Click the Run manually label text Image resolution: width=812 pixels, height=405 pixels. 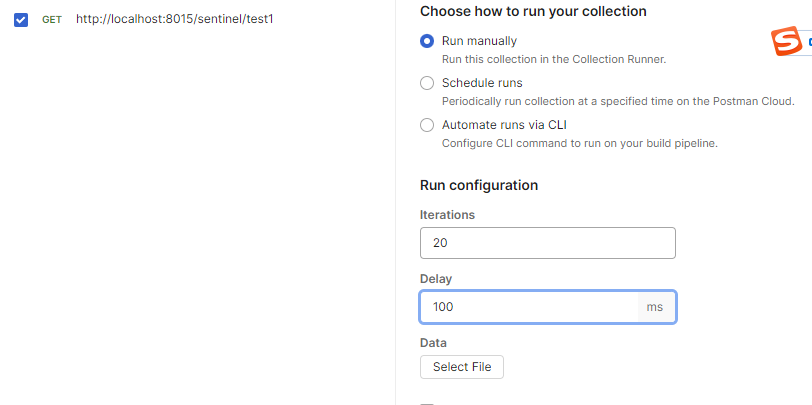point(479,41)
